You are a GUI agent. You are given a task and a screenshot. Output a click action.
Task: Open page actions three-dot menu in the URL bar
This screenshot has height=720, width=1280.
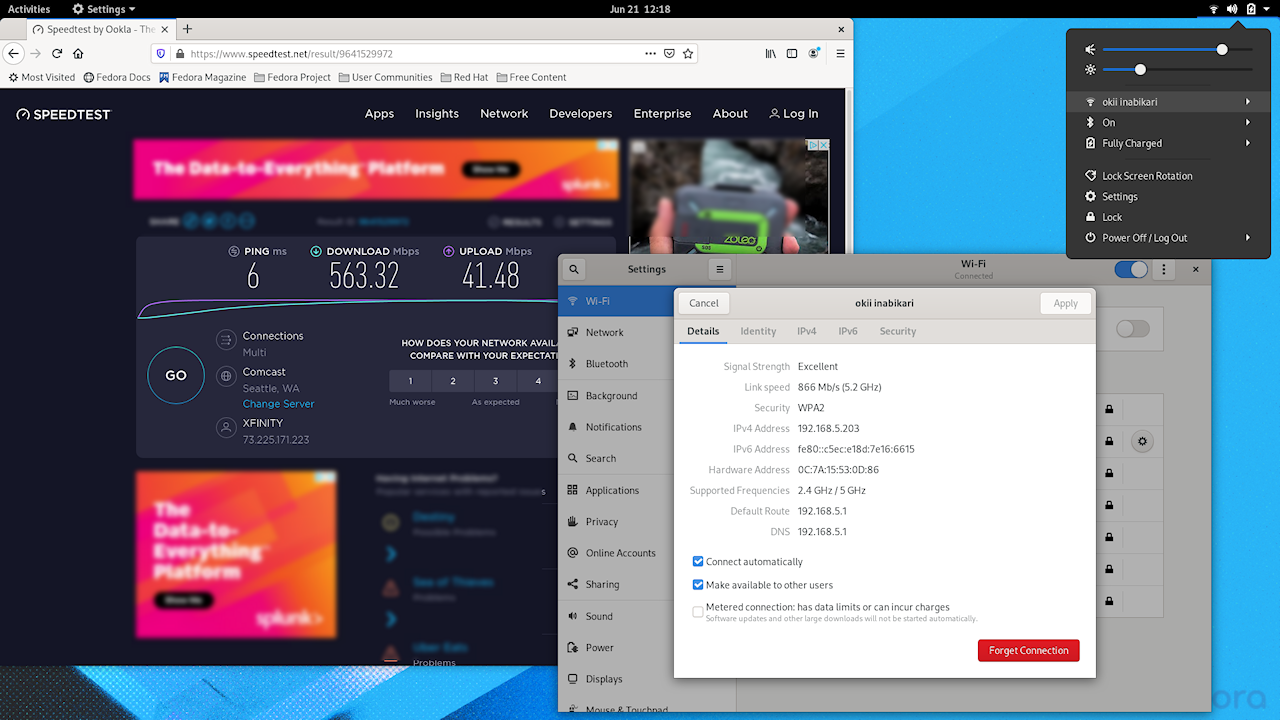tap(650, 53)
